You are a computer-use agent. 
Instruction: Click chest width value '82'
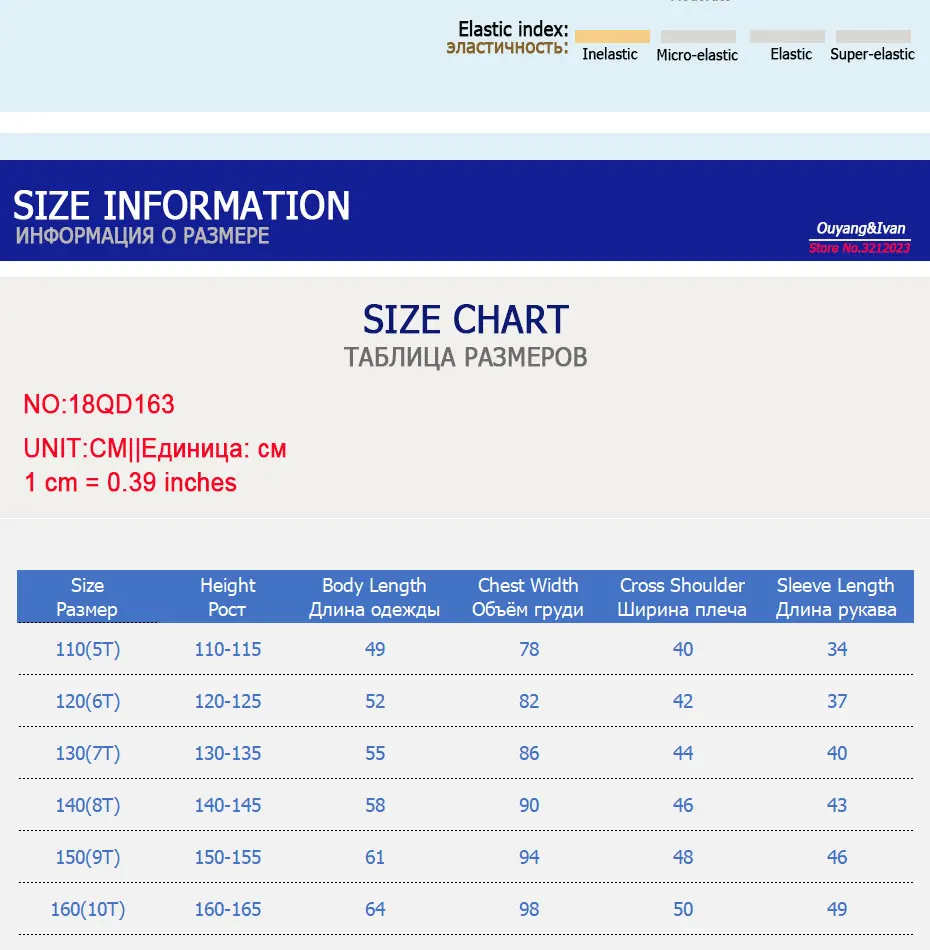tap(529, 701)
